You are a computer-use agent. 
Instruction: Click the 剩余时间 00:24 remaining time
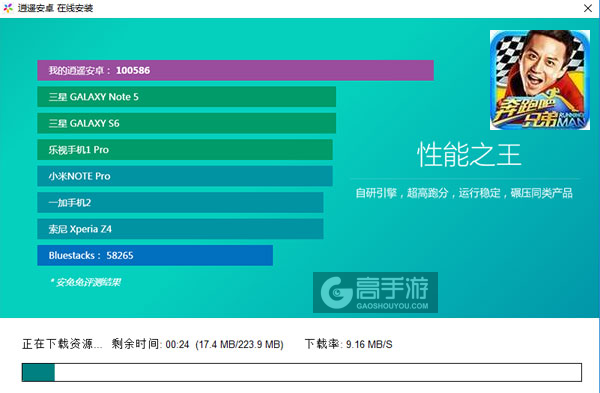(150, 344)
